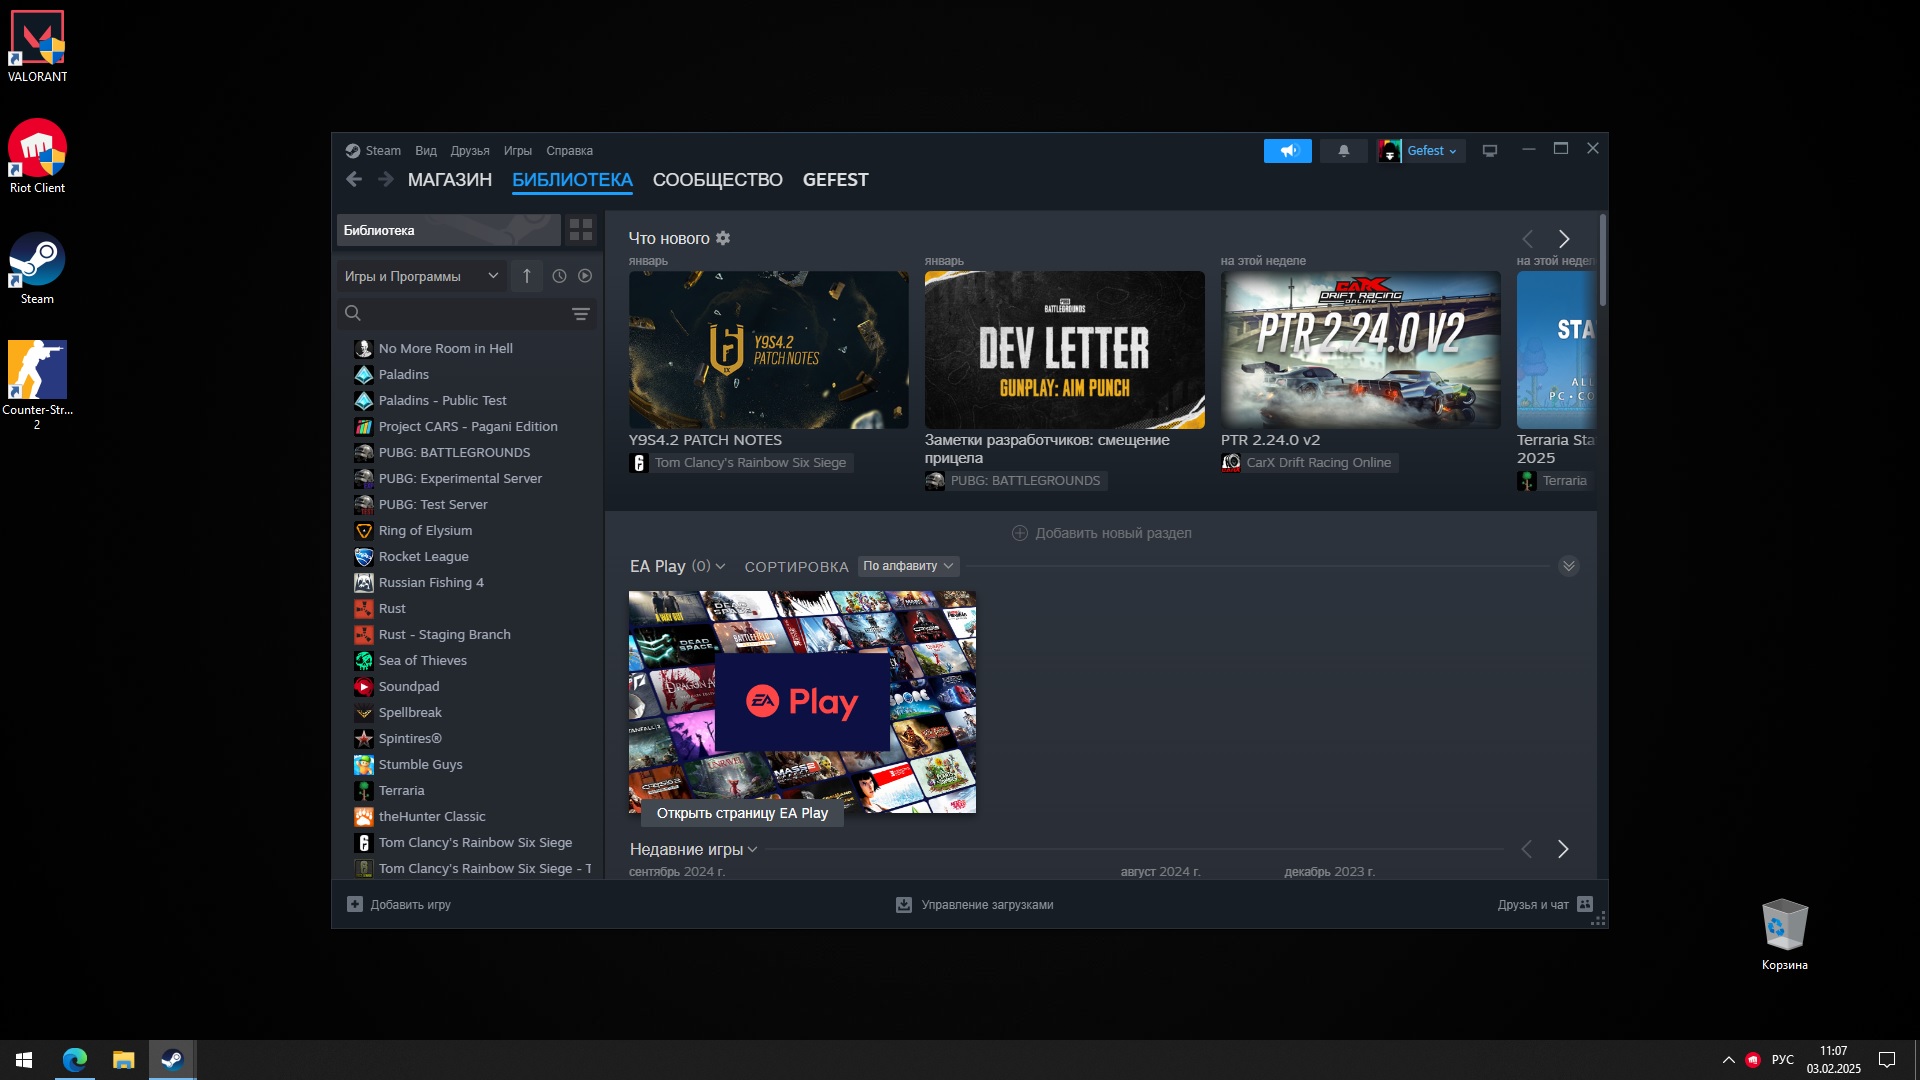Viewport: 1920px width, 1080px height.
Task: Click Открыть страницу EA Play button
Action: (x=742, y=813)
